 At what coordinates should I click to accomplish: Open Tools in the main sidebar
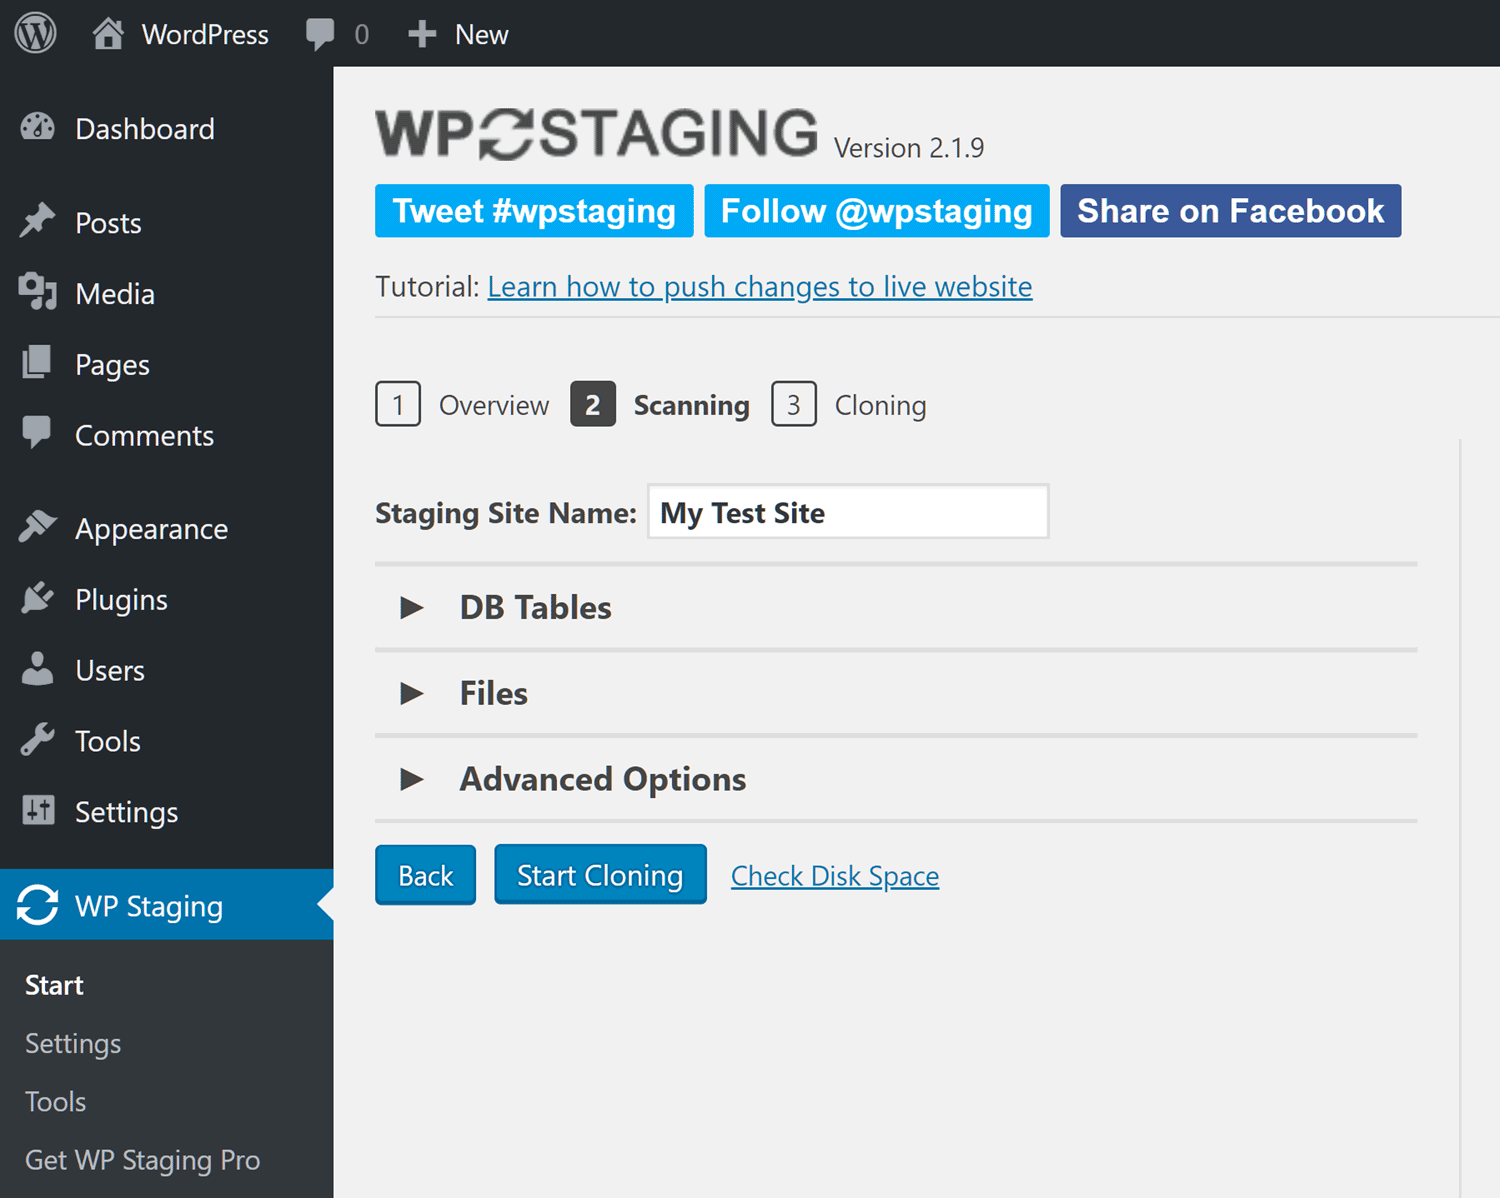[108, 742]
